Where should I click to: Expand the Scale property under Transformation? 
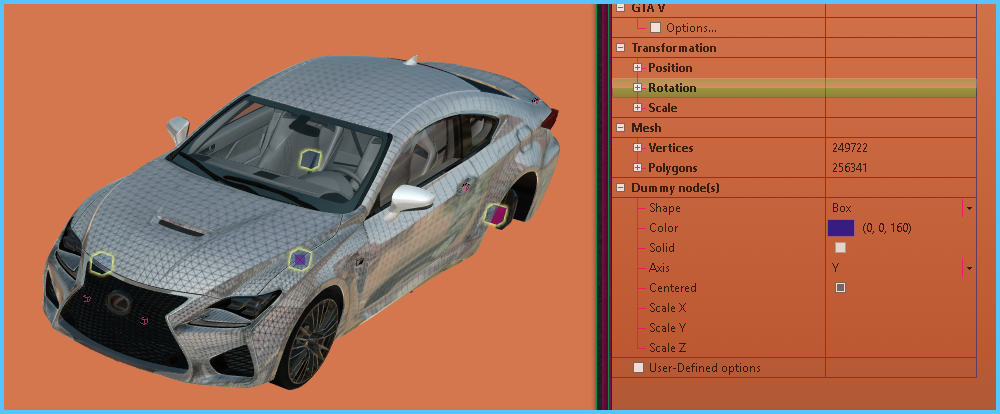[637, 108]
